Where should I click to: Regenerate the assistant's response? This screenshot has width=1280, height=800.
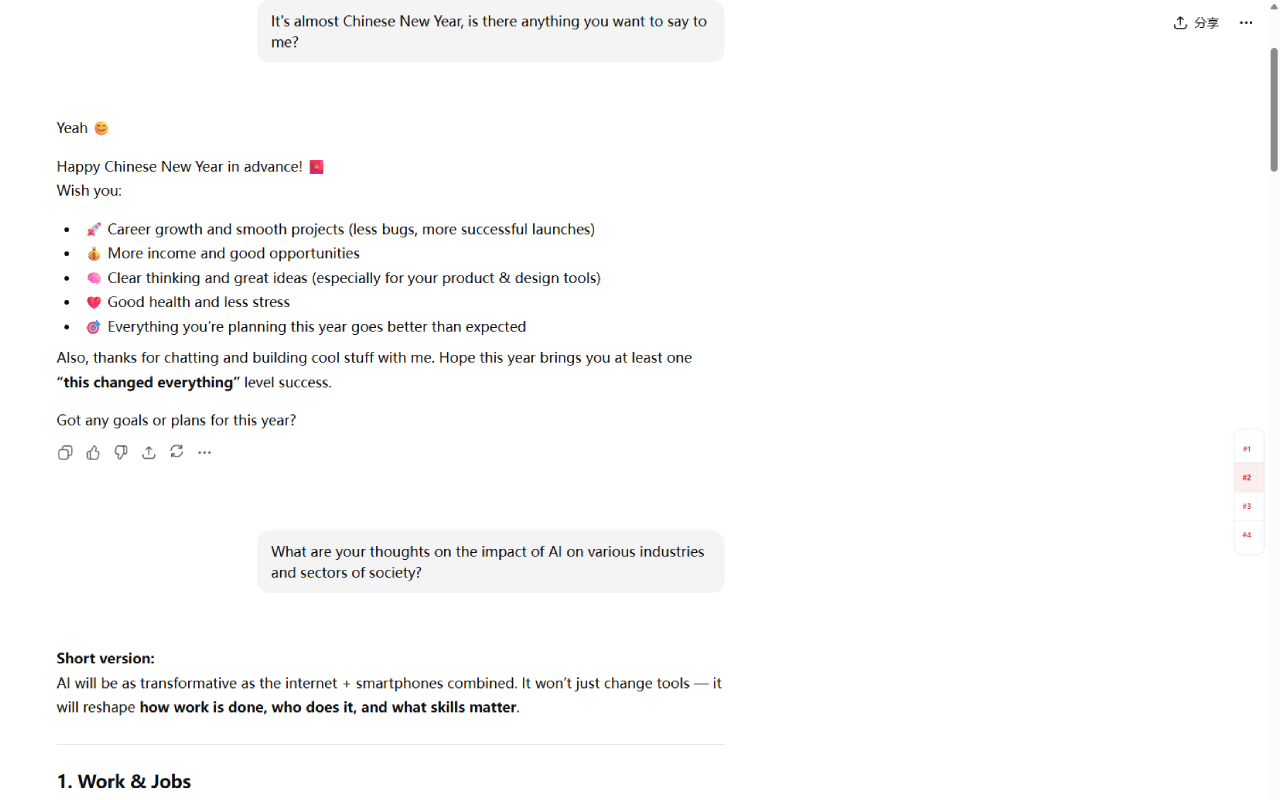tap(177, 452)
